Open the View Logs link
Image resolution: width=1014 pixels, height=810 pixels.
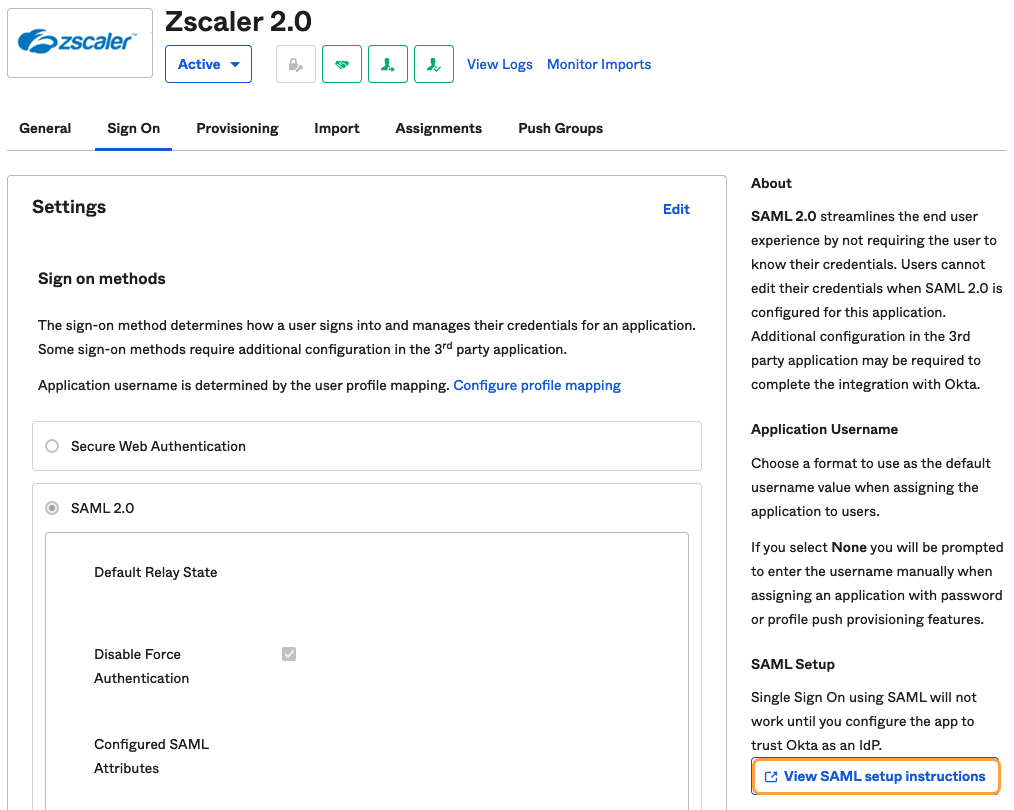click(500, 64)
